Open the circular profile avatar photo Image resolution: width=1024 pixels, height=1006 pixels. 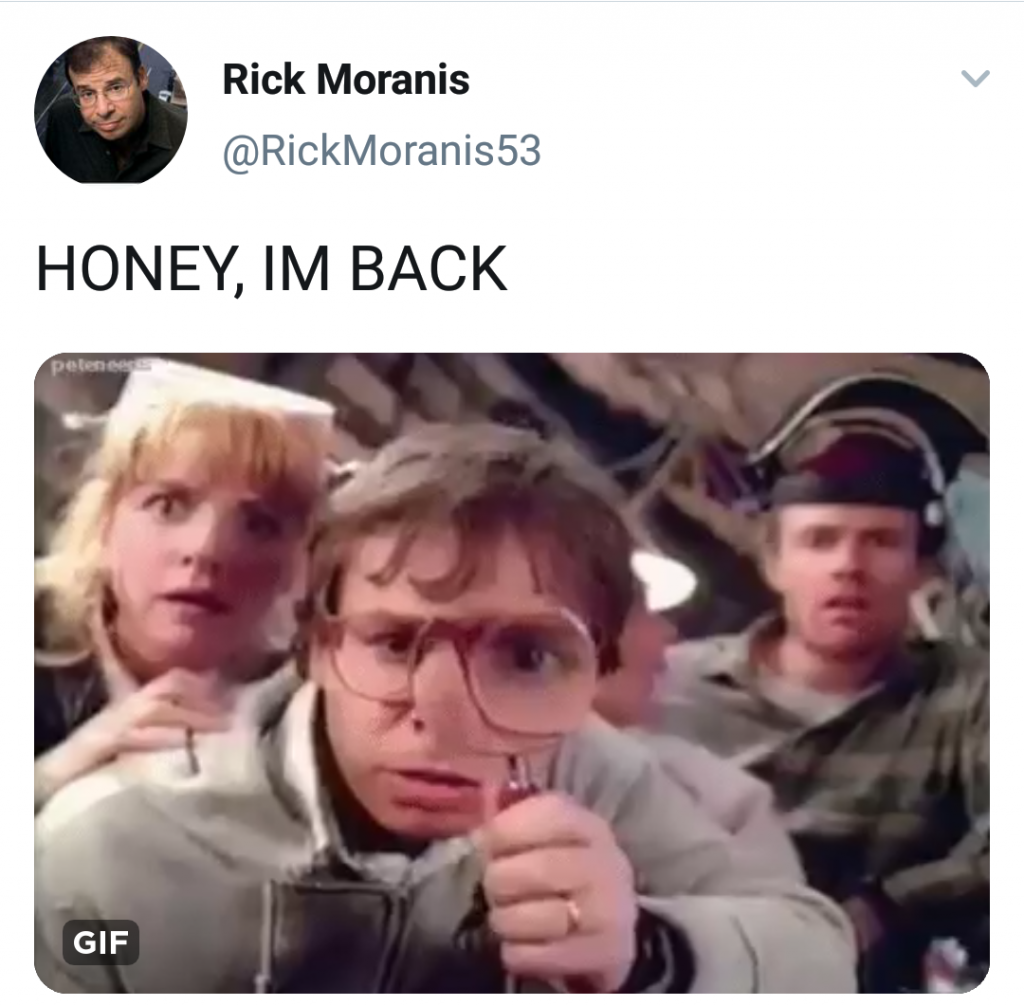[x=111, y=110]
